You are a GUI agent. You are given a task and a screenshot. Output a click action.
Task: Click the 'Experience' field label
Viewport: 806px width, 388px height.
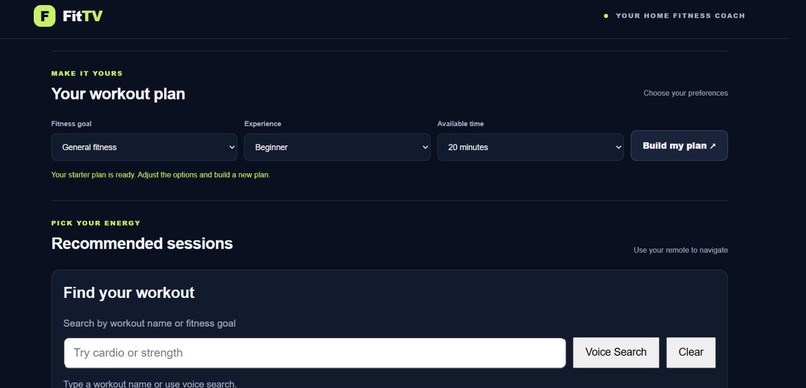coord(263,124)
